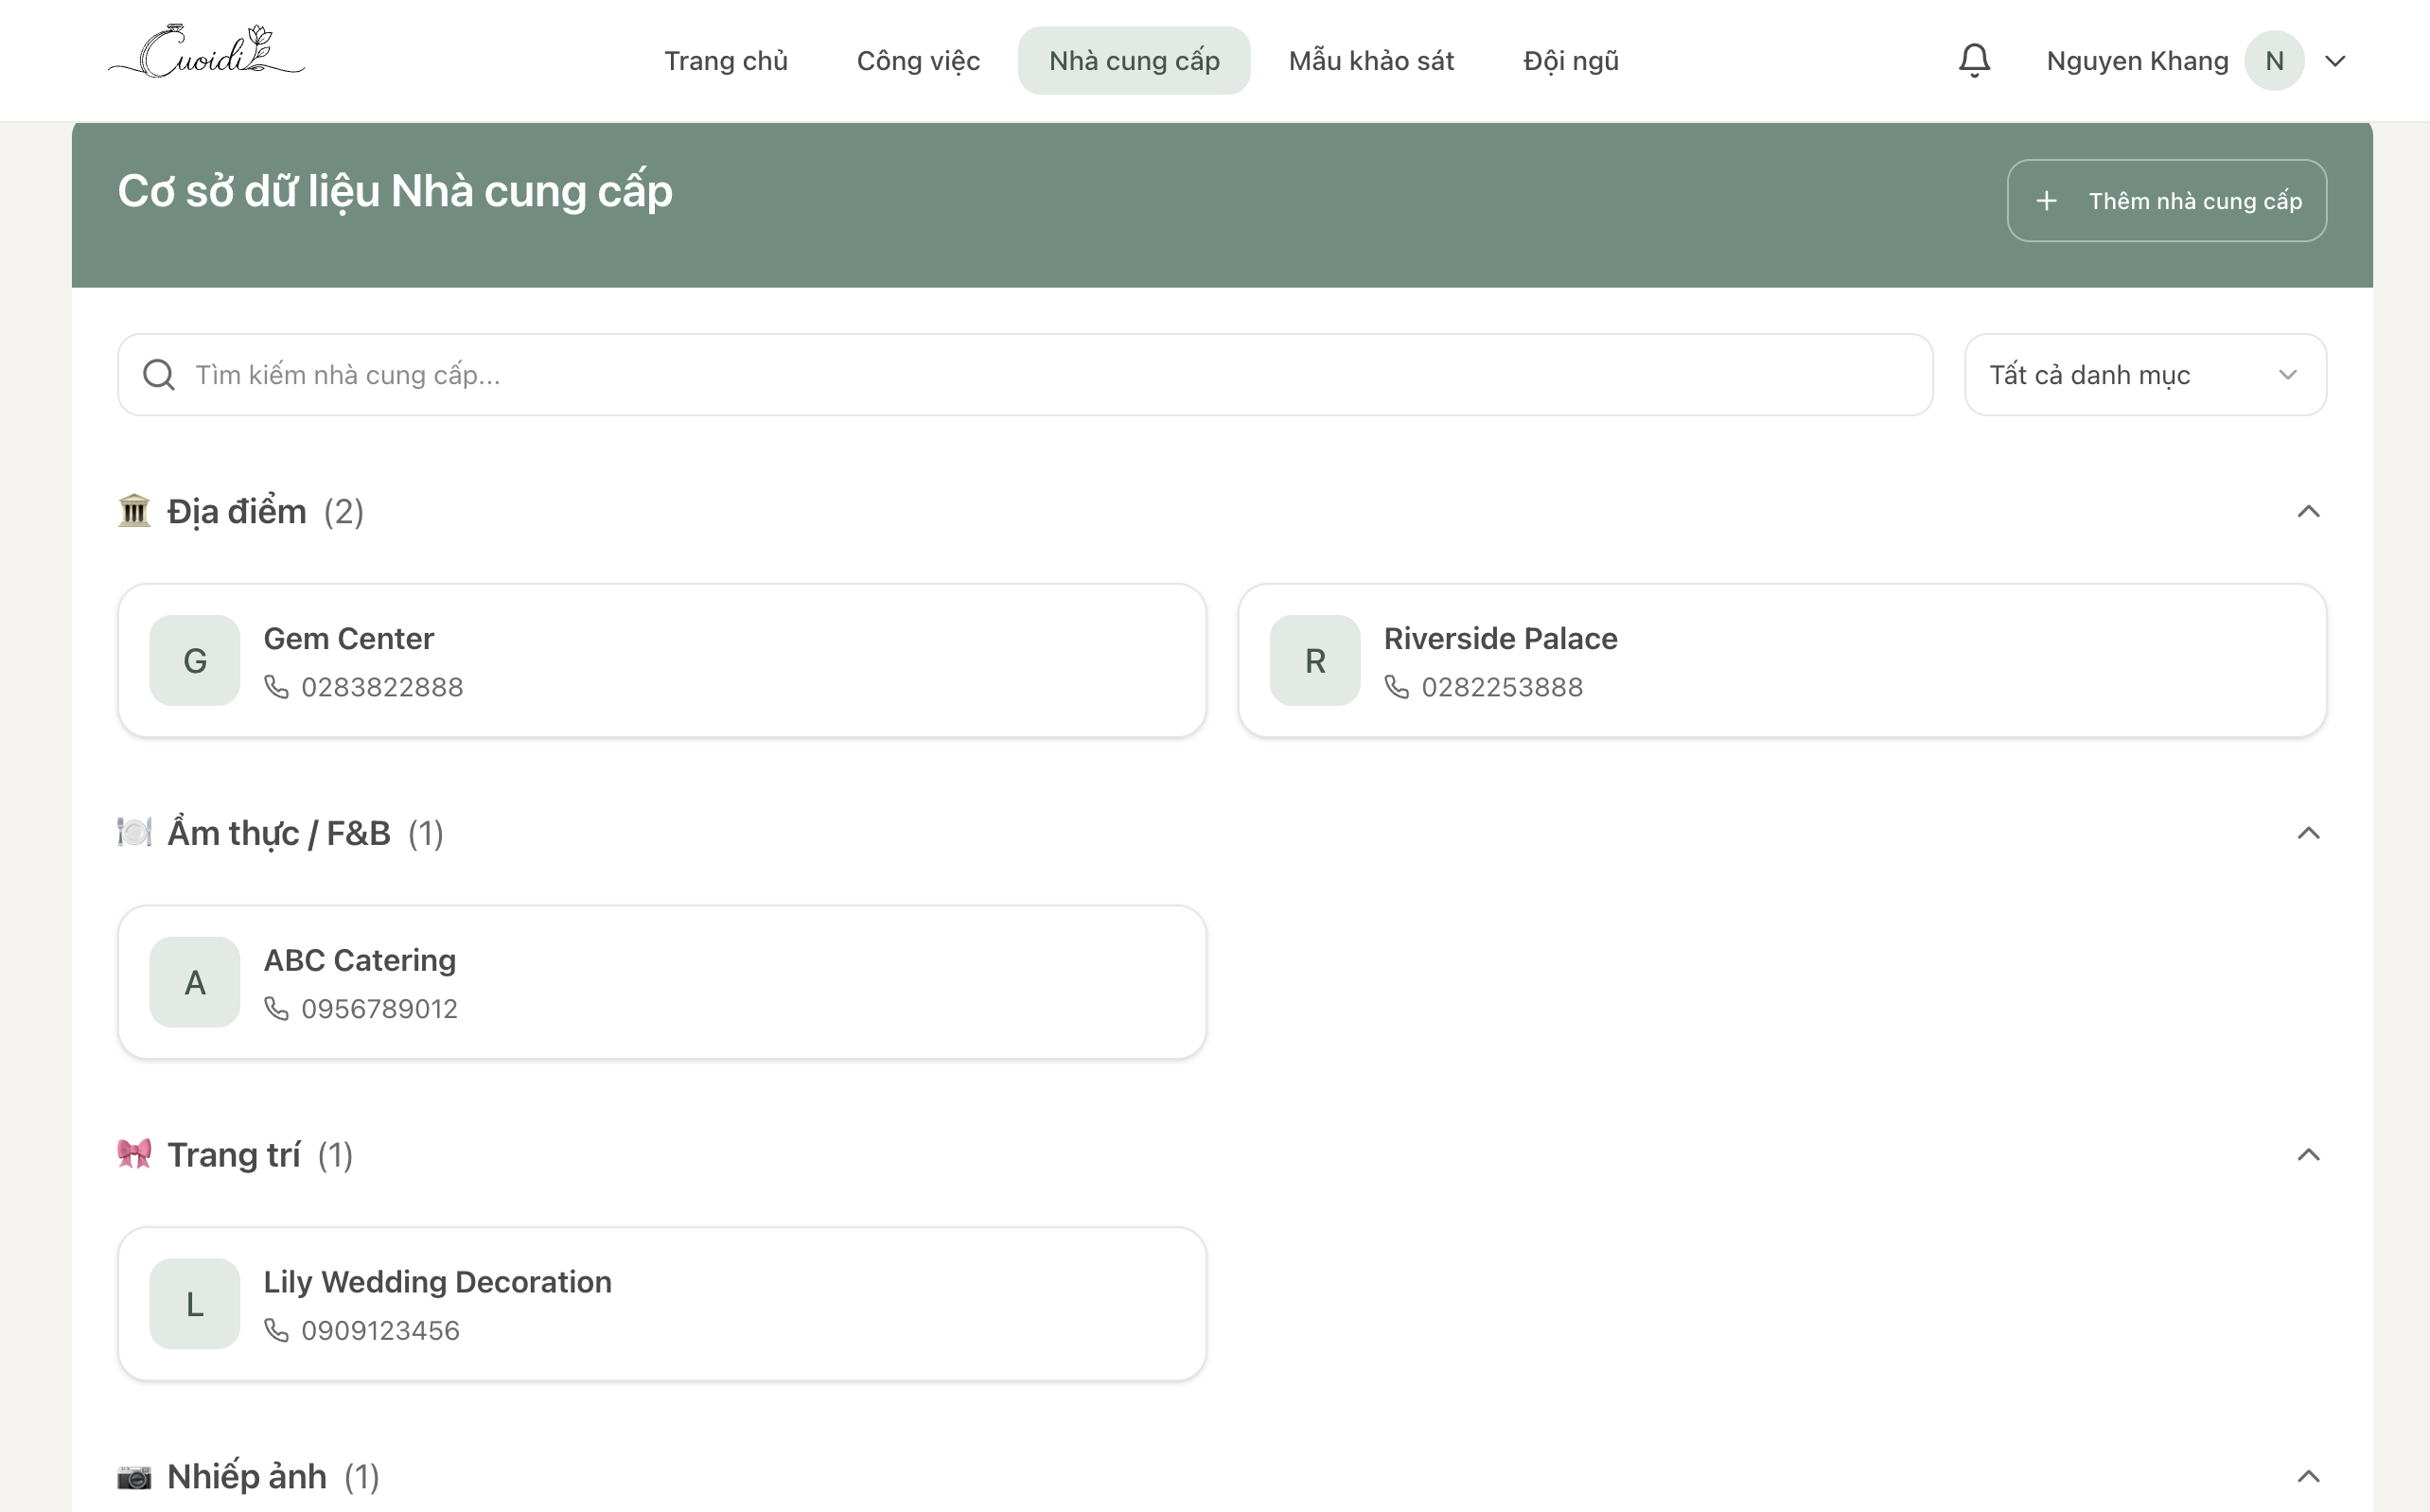Collapse the Ẩm thực / F&B section

(x=2308, y=832)
